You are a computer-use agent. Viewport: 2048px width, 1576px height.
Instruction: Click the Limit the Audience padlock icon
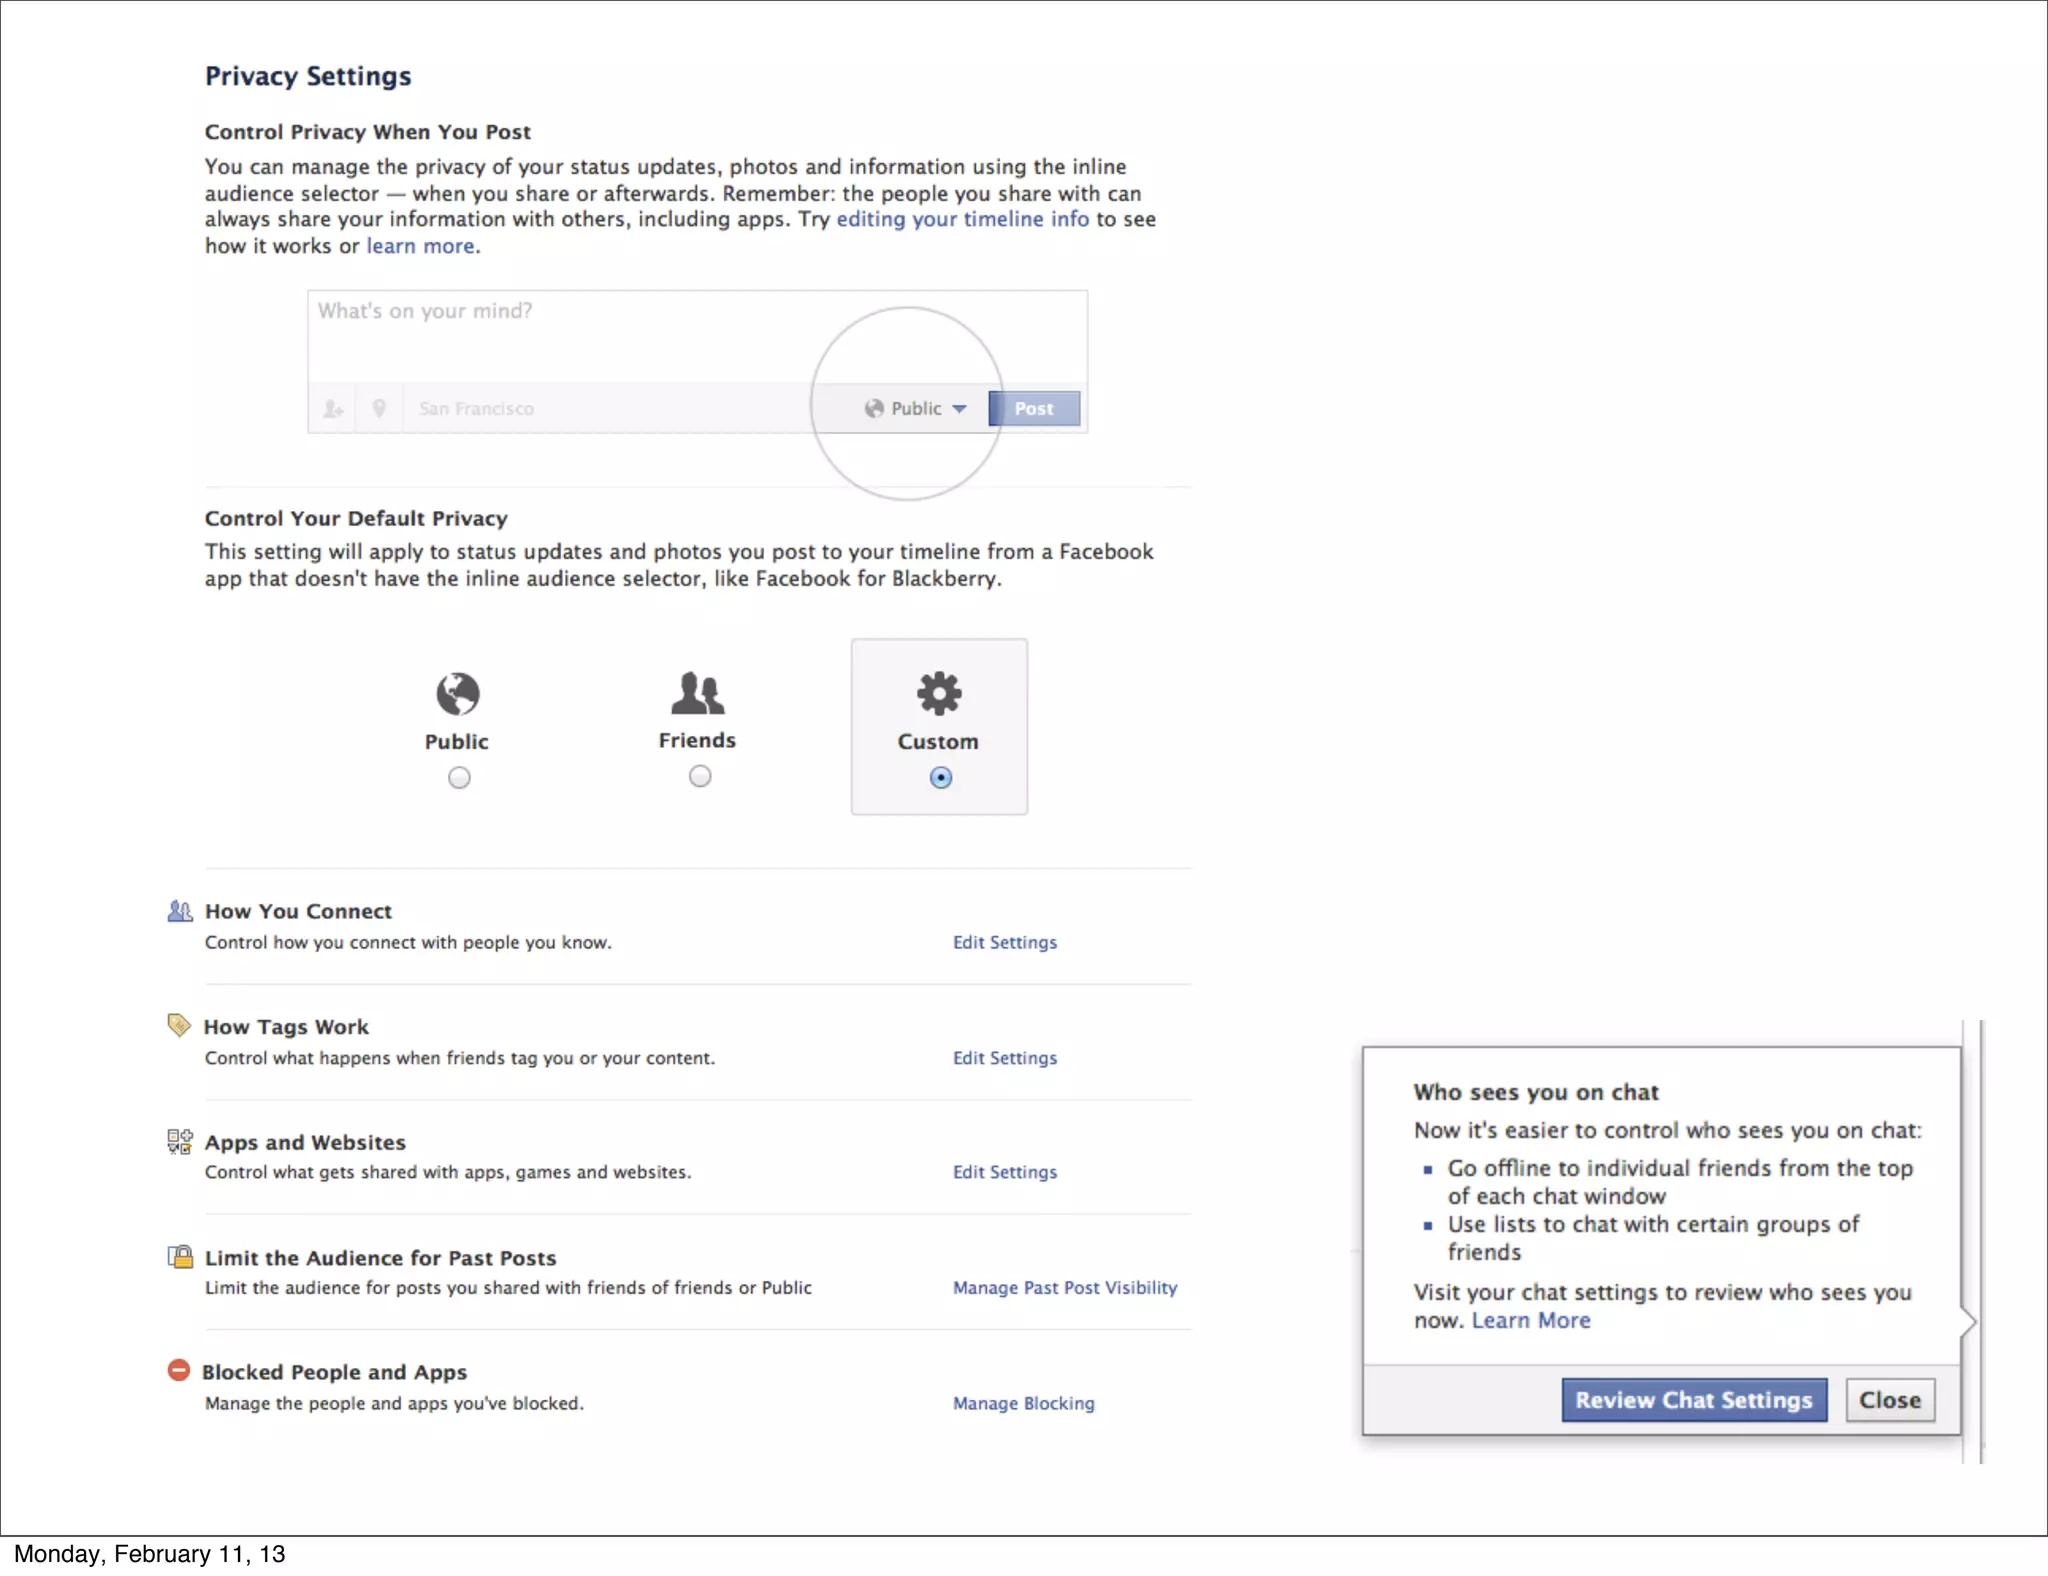coord(180,1257)
